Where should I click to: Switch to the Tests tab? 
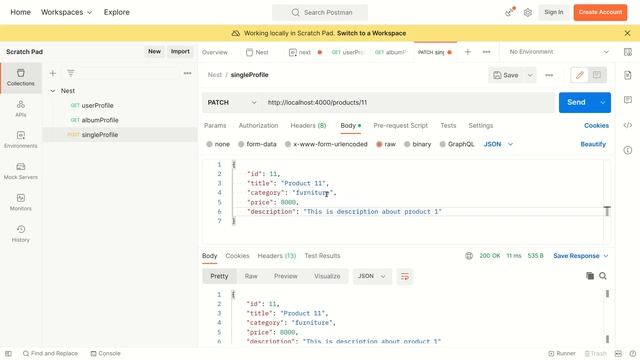(x=448, y=125)
